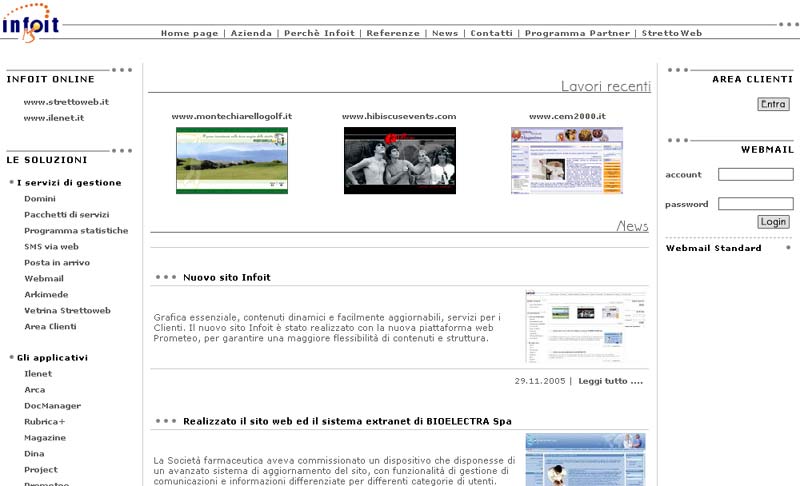Open the Project application link
The image size is (800, 486).
click(x=40, y=470)
